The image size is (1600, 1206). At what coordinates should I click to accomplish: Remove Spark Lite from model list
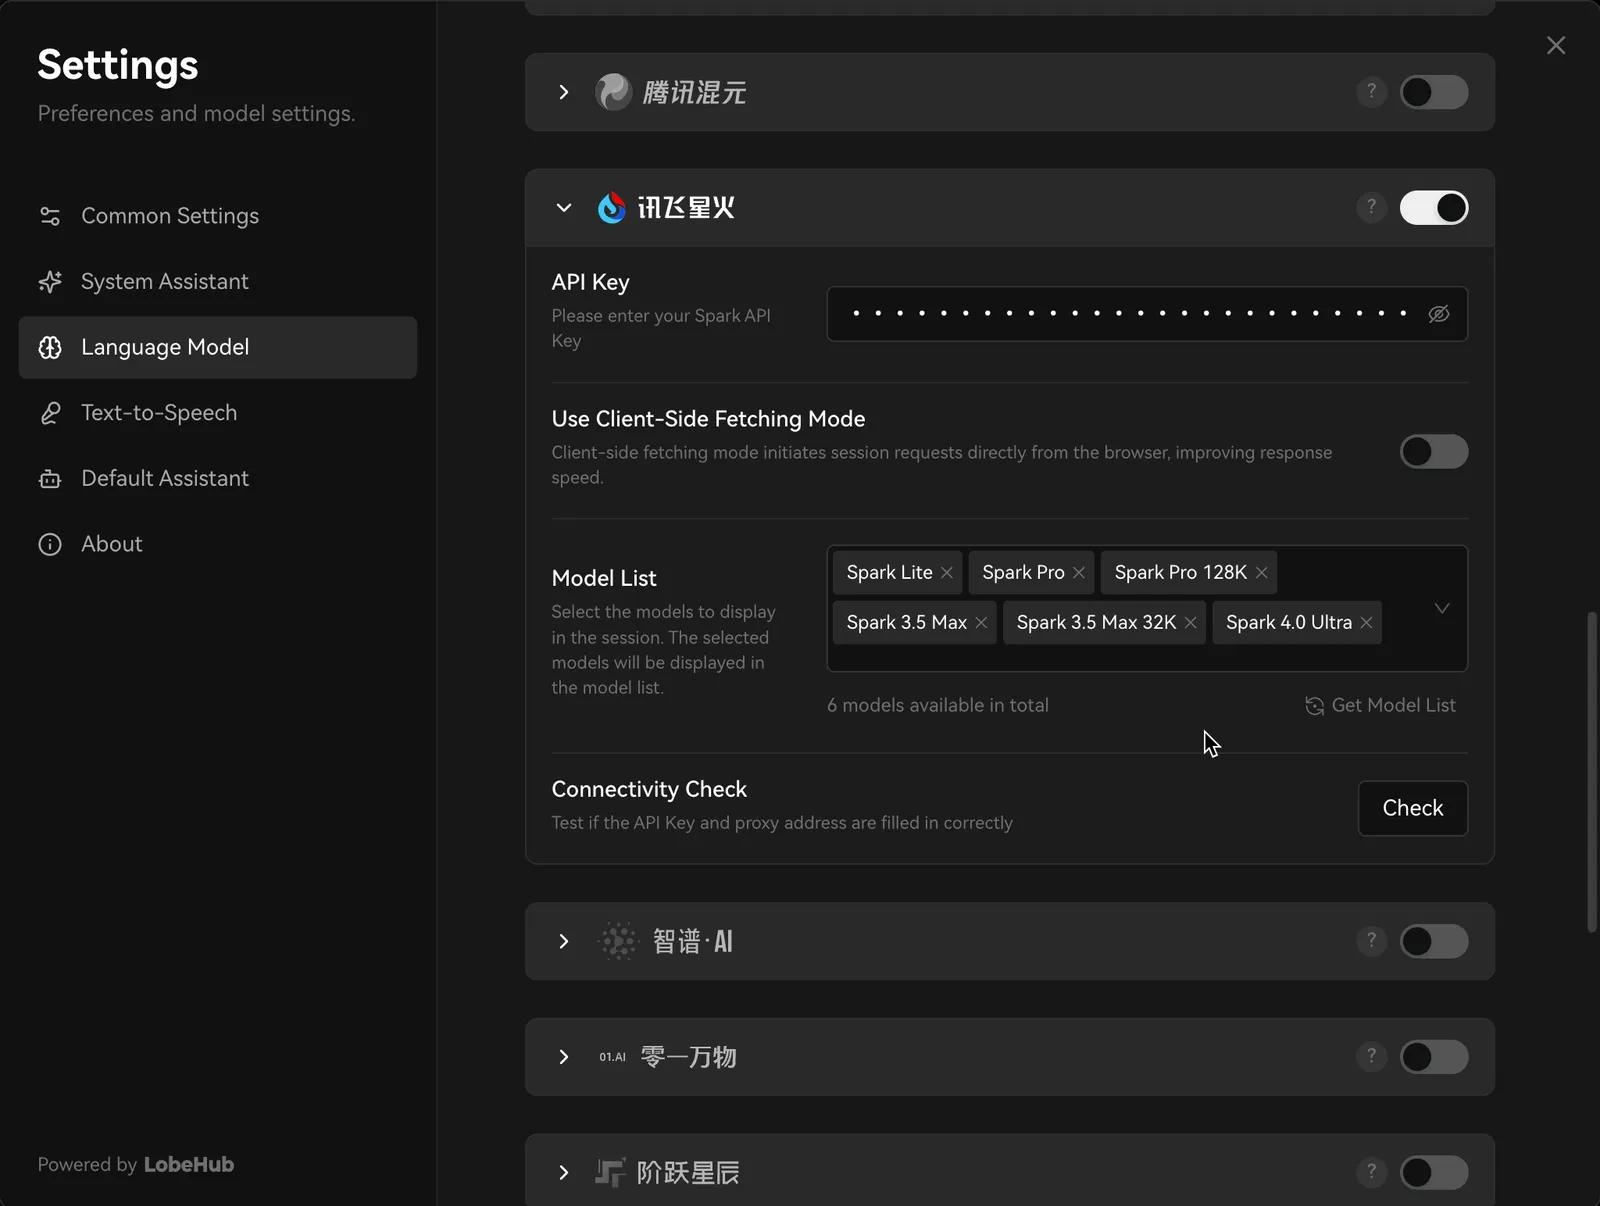[947, 573]
